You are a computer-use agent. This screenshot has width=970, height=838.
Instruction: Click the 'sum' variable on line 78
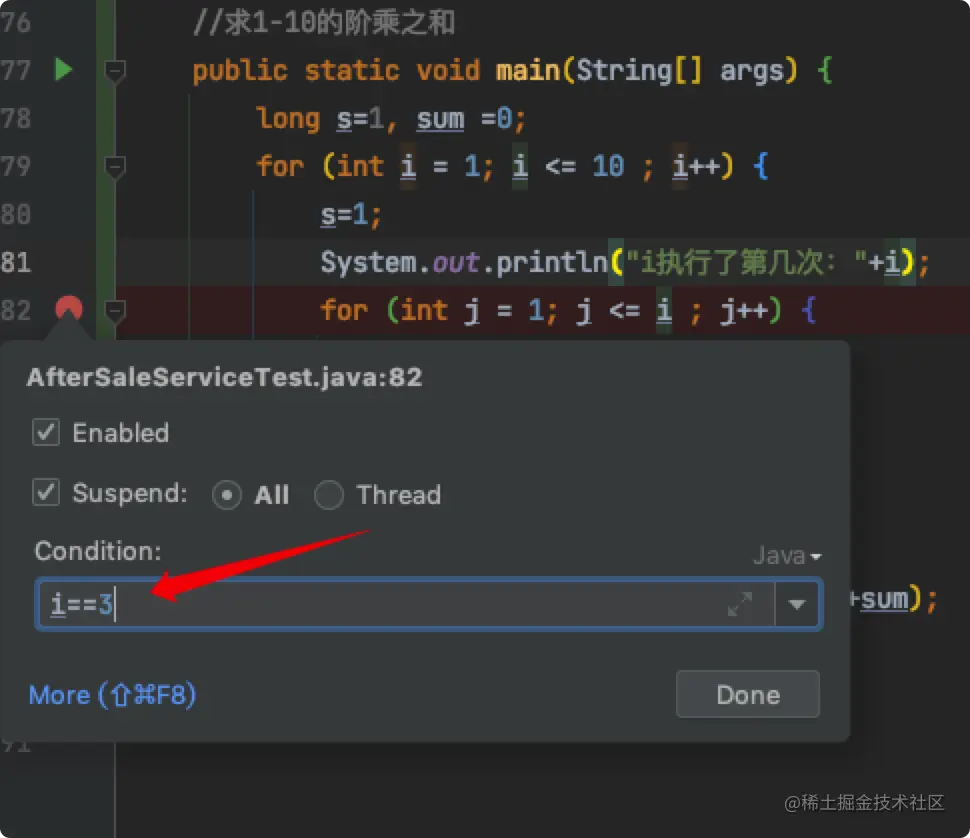pyautogui.click(x=440, y=118)
